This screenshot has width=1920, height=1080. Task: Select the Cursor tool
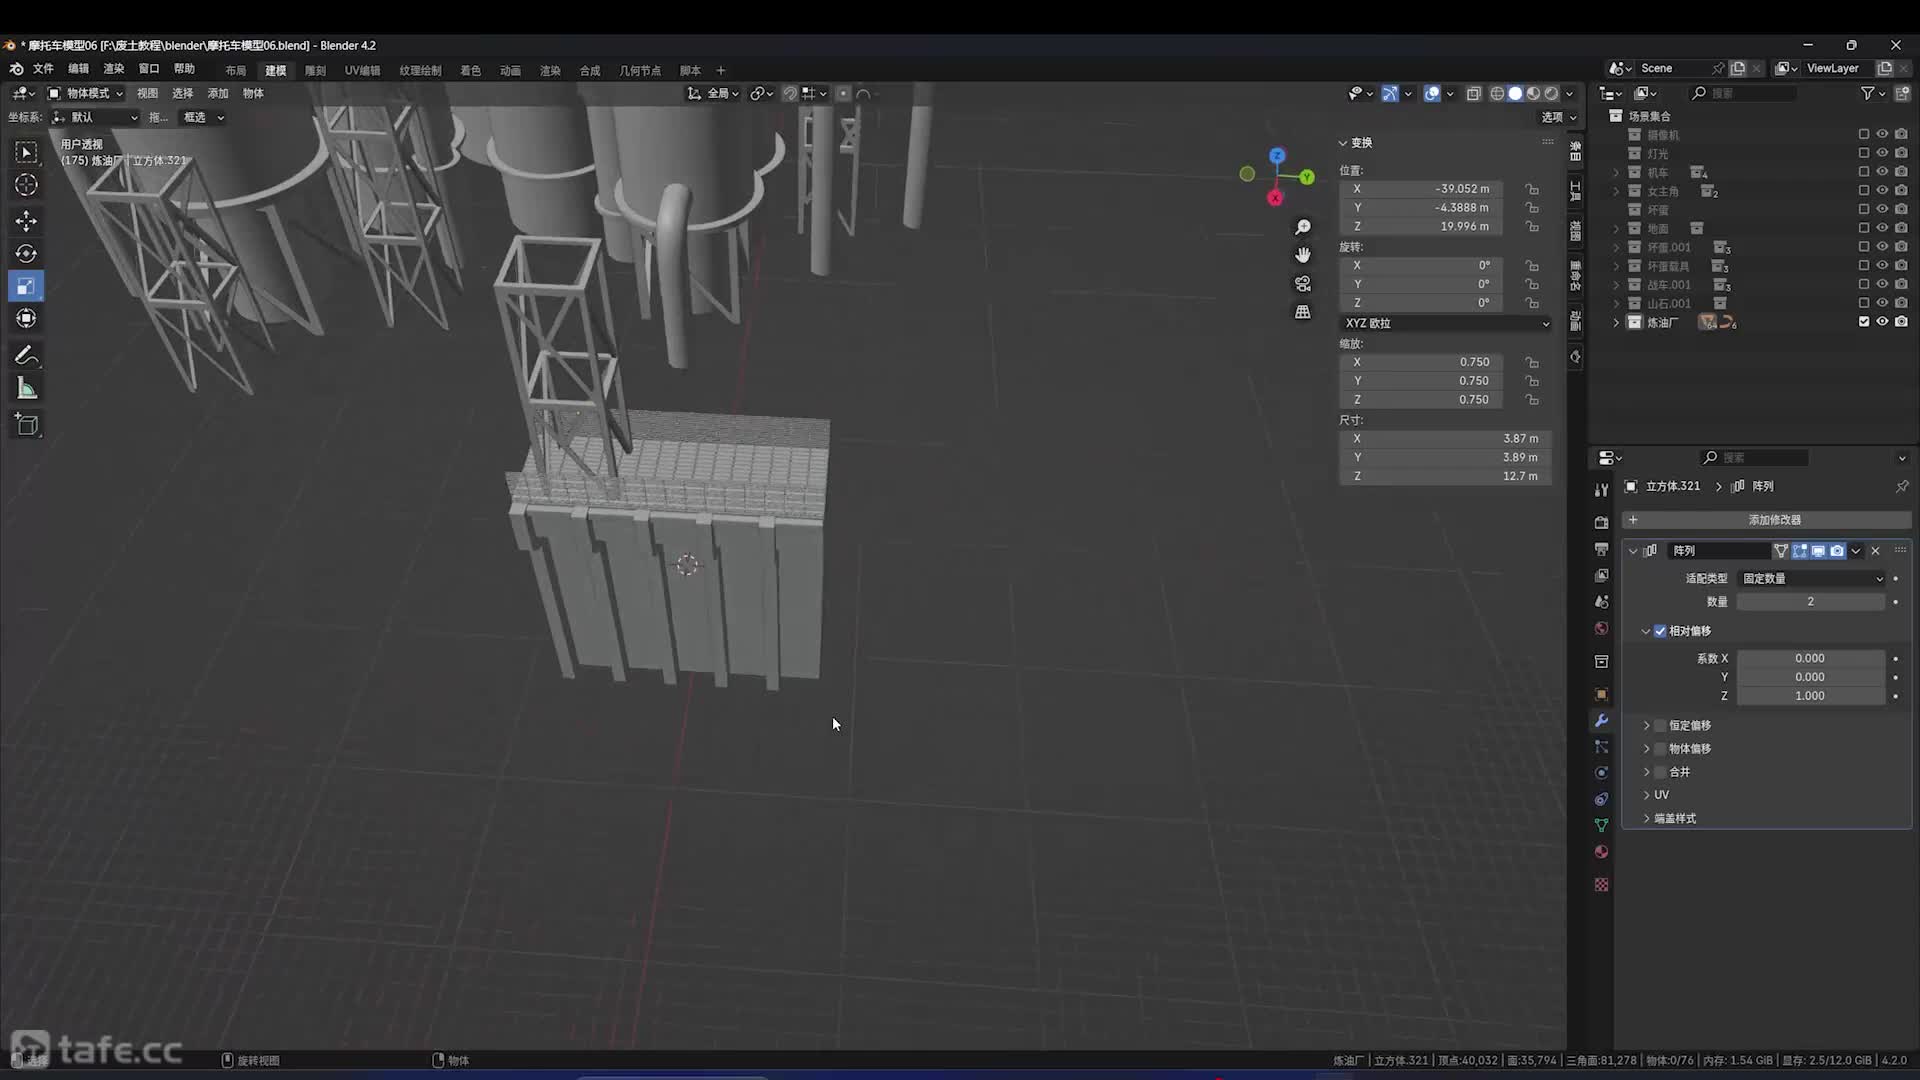(27, 185)
